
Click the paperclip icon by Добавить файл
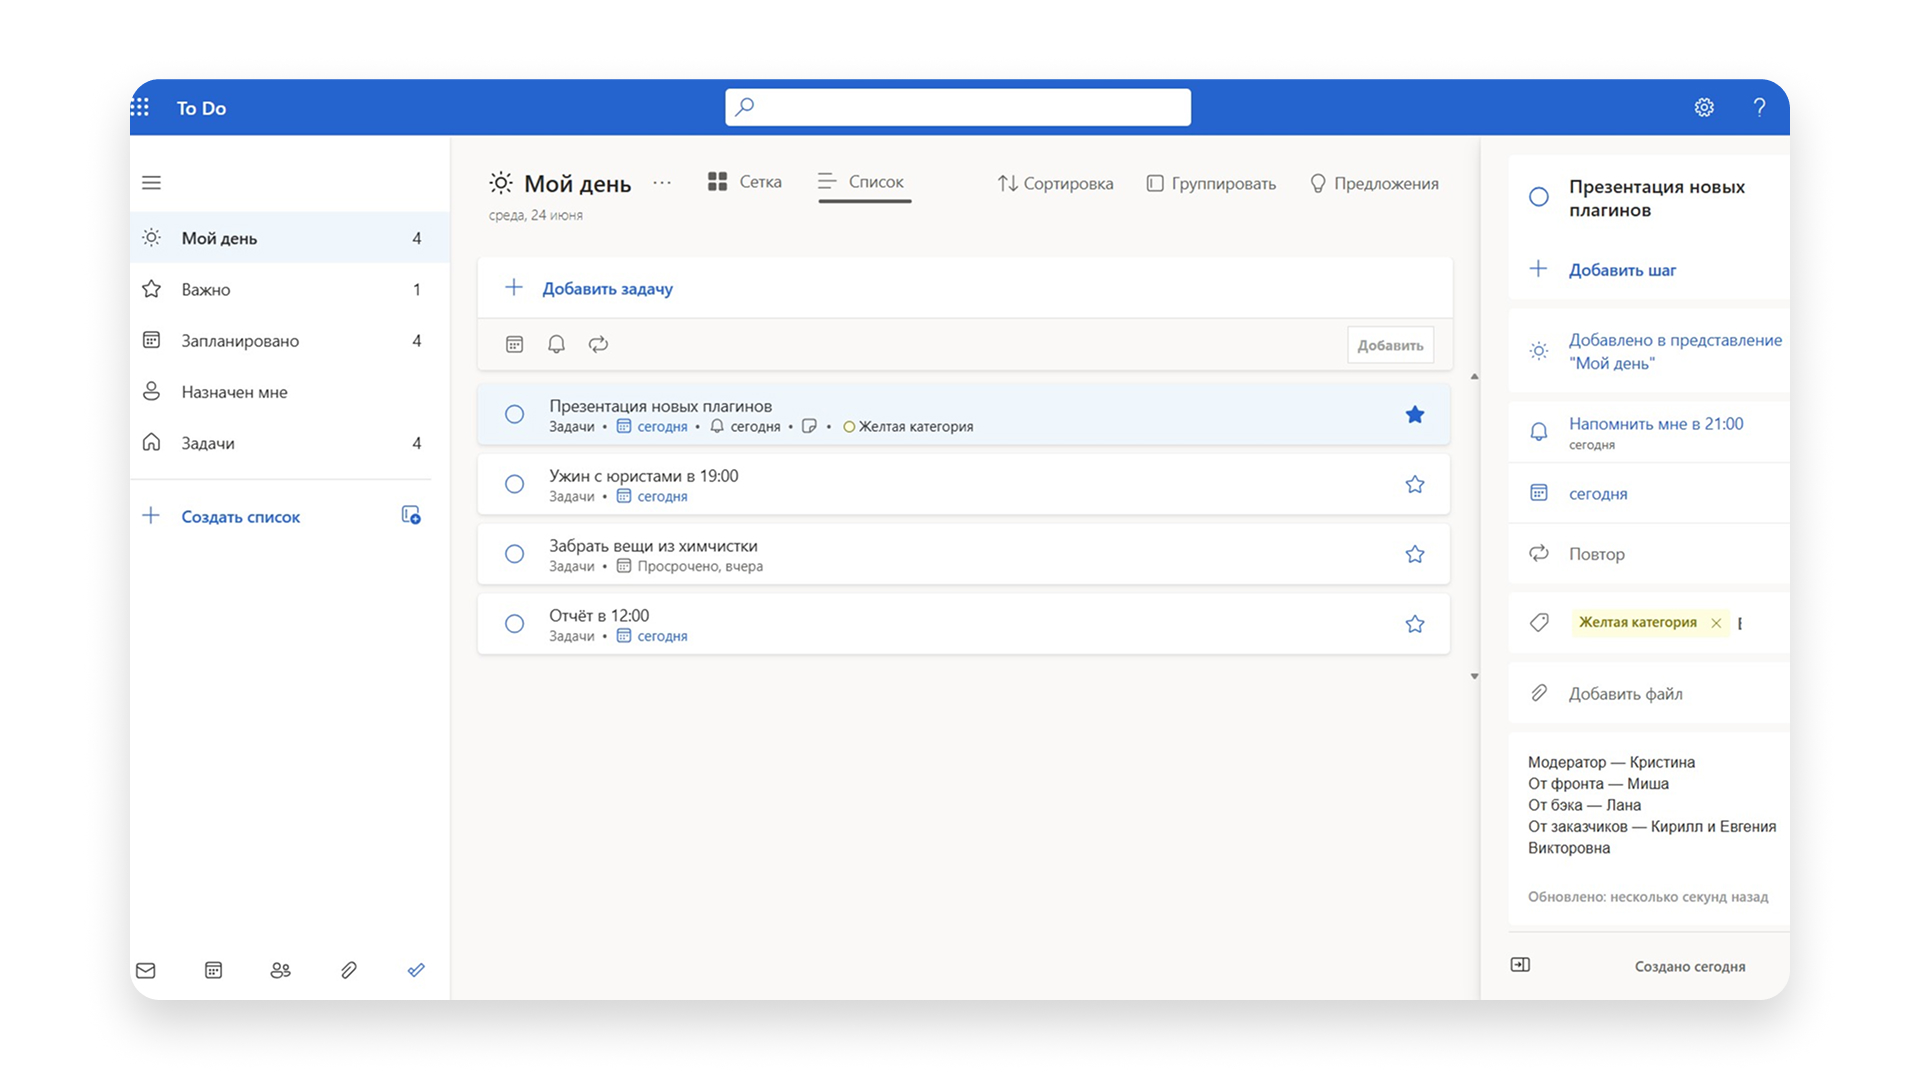pos(1539,693)
